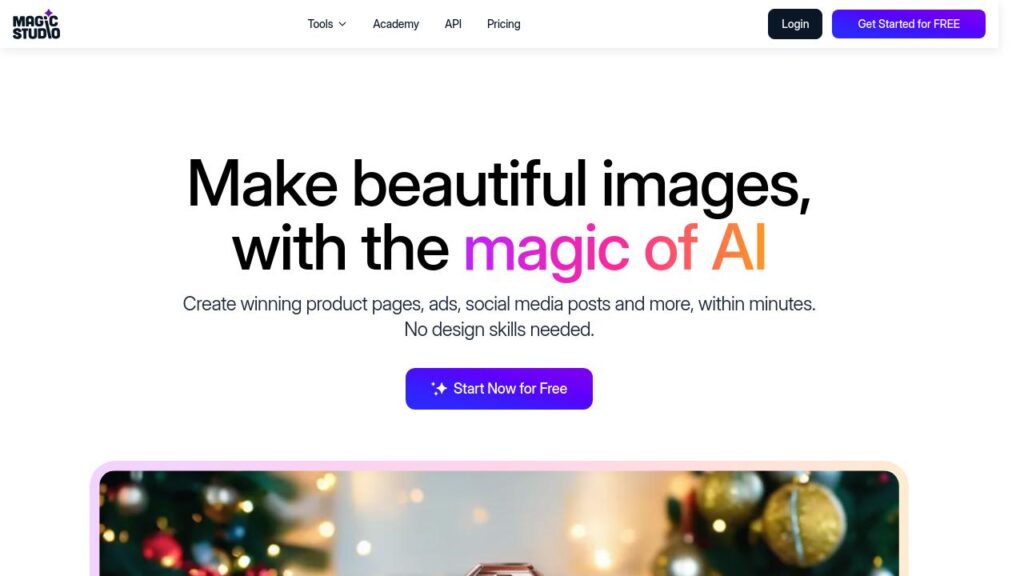1024x576 pixels.
Task: Click the large gold ornament in hero image
Action: (803, 524)
